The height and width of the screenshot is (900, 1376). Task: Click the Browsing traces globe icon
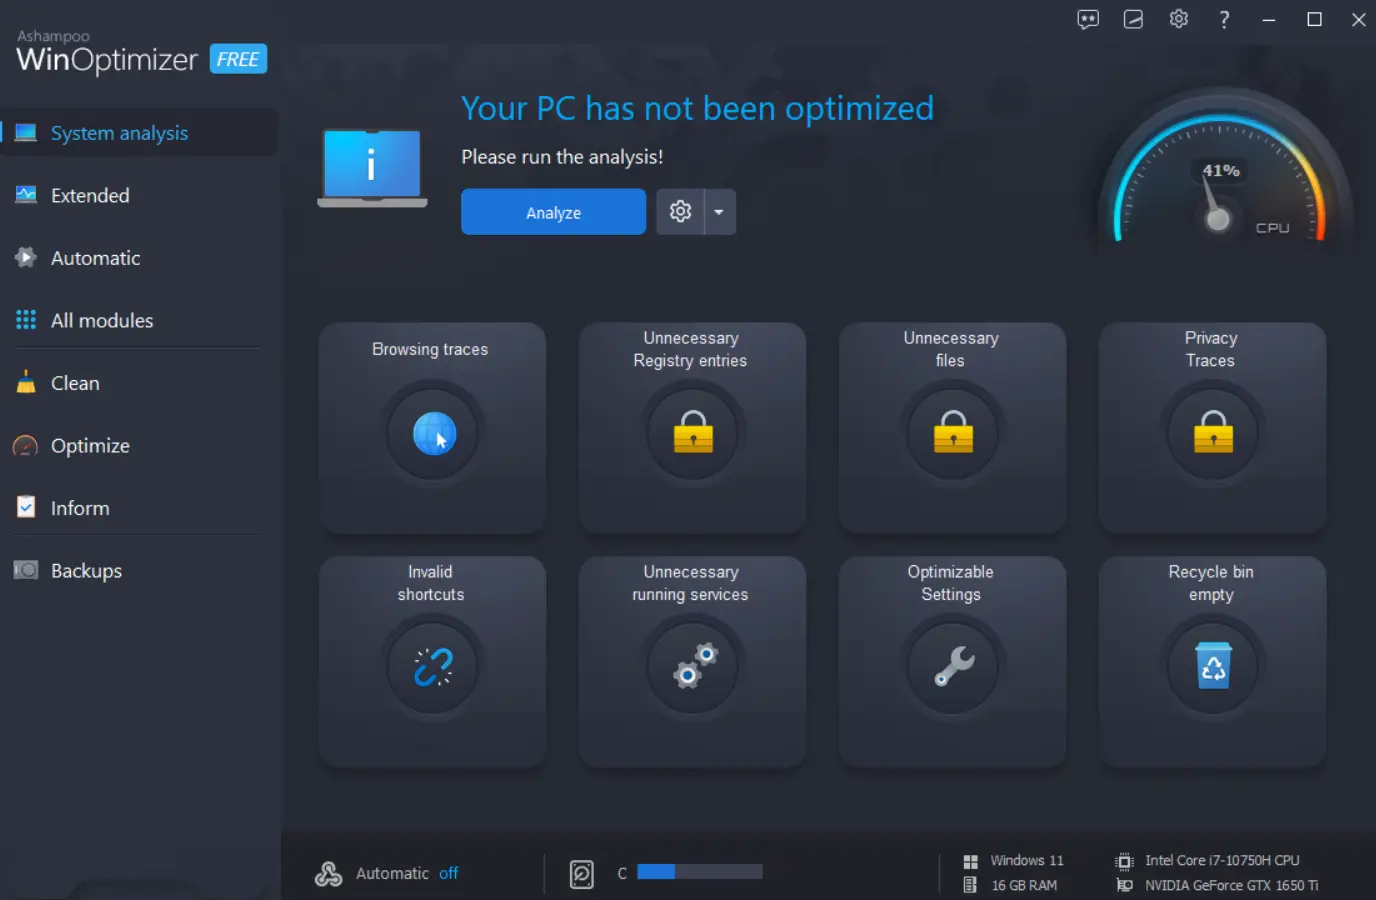tap(432, 432)
